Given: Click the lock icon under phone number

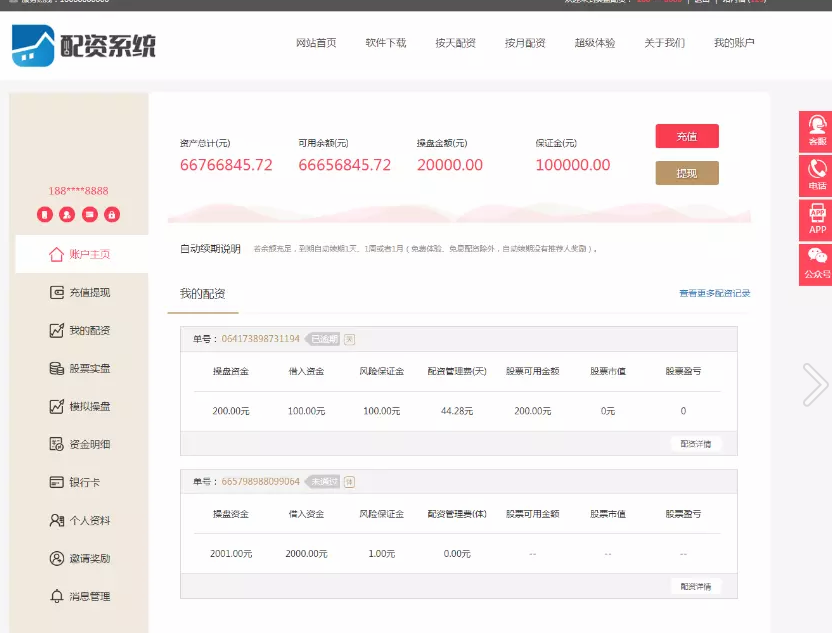Looking at the screenshot, I should [x=112, y=214].
